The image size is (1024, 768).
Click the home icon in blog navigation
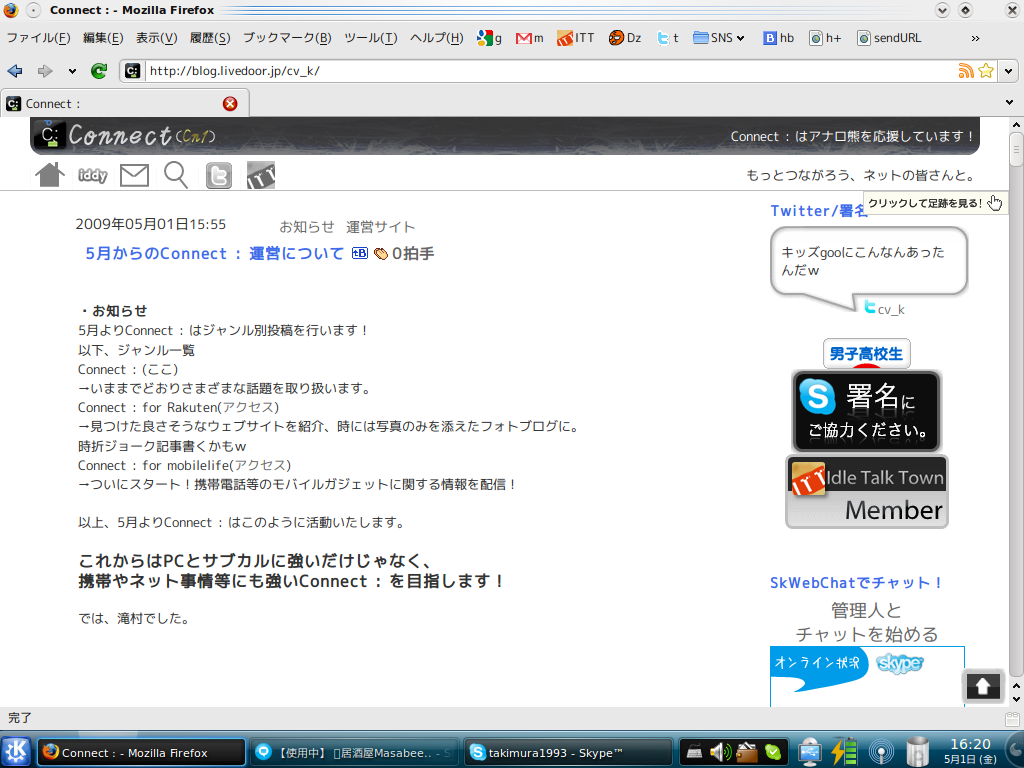[x=50, y=174]
